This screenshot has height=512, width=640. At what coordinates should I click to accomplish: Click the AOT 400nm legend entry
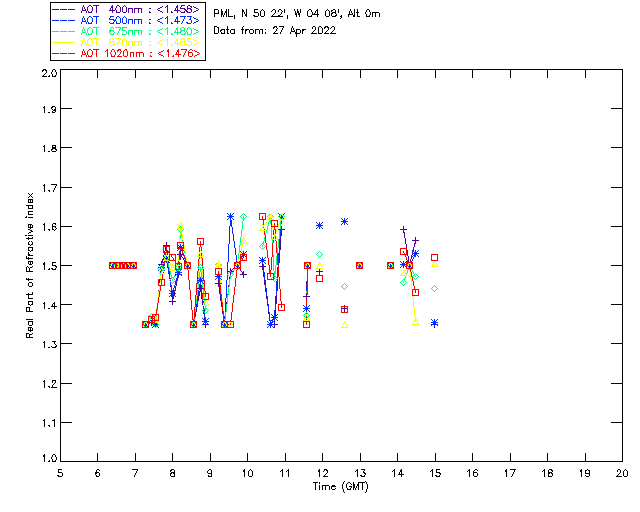click(x=127, y=9)
